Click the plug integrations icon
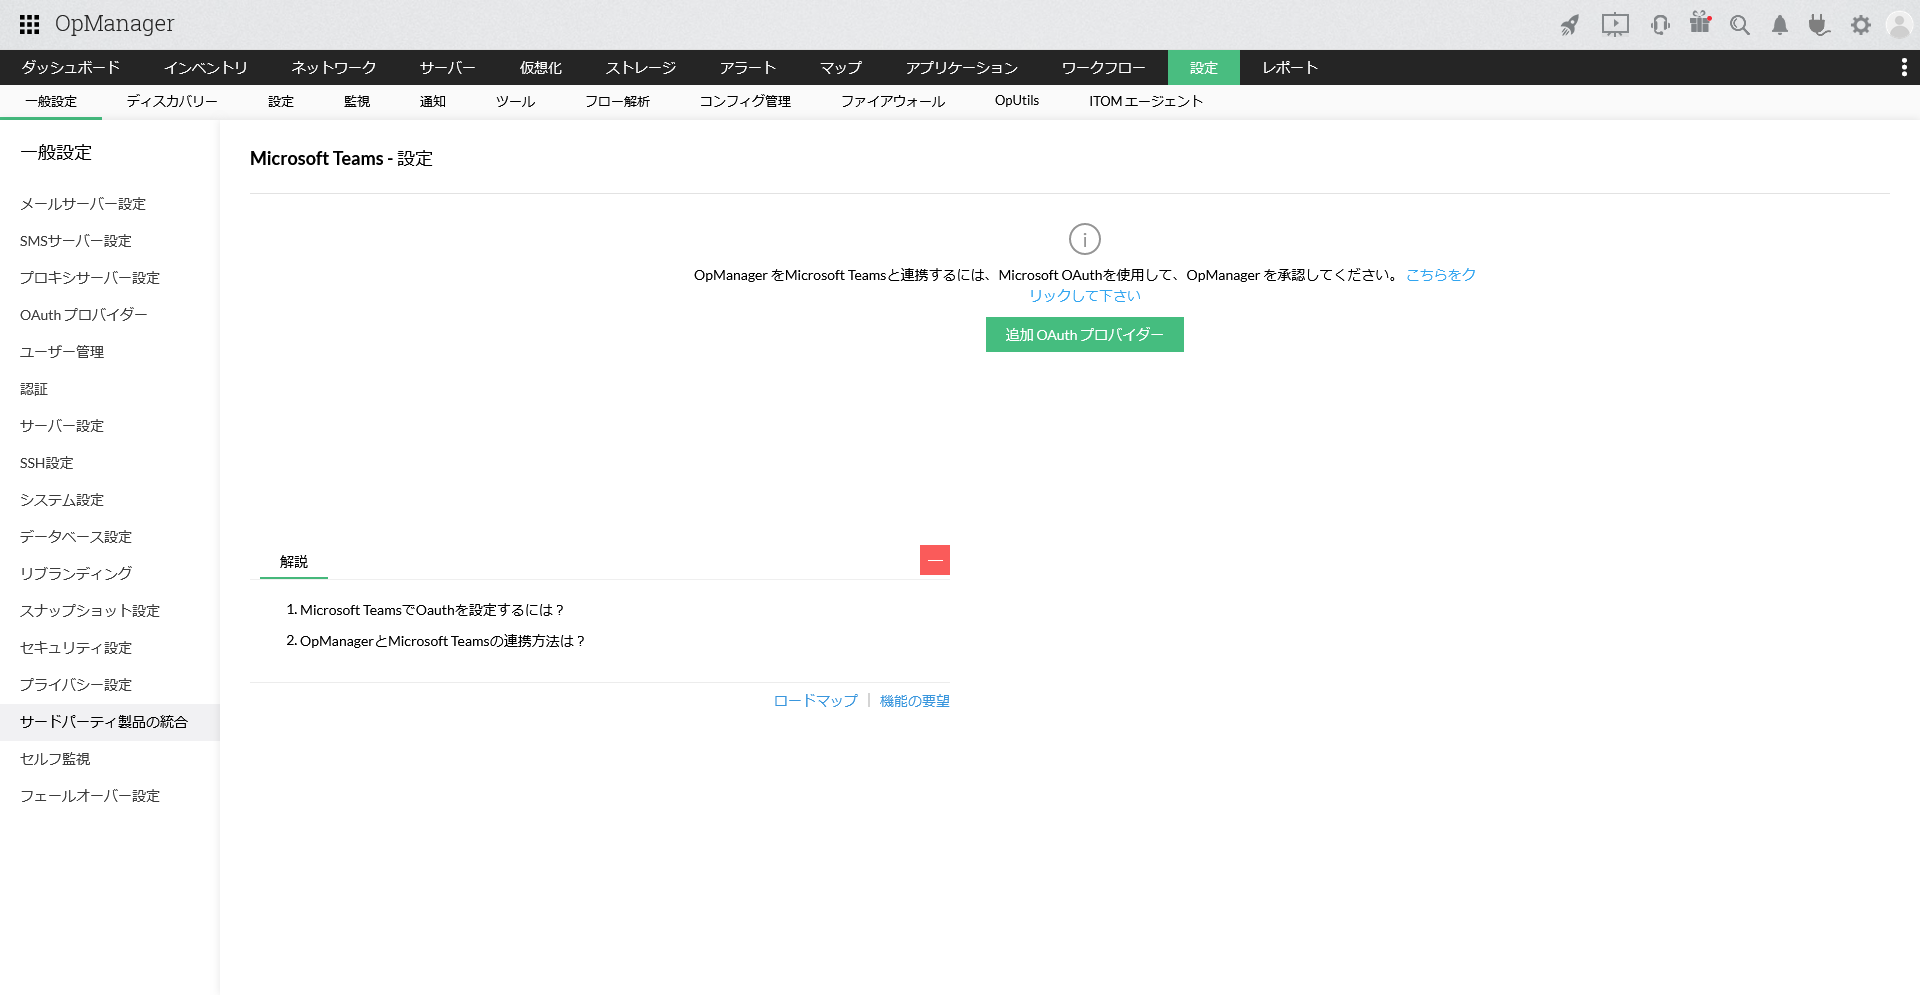 pos(1819,25)
